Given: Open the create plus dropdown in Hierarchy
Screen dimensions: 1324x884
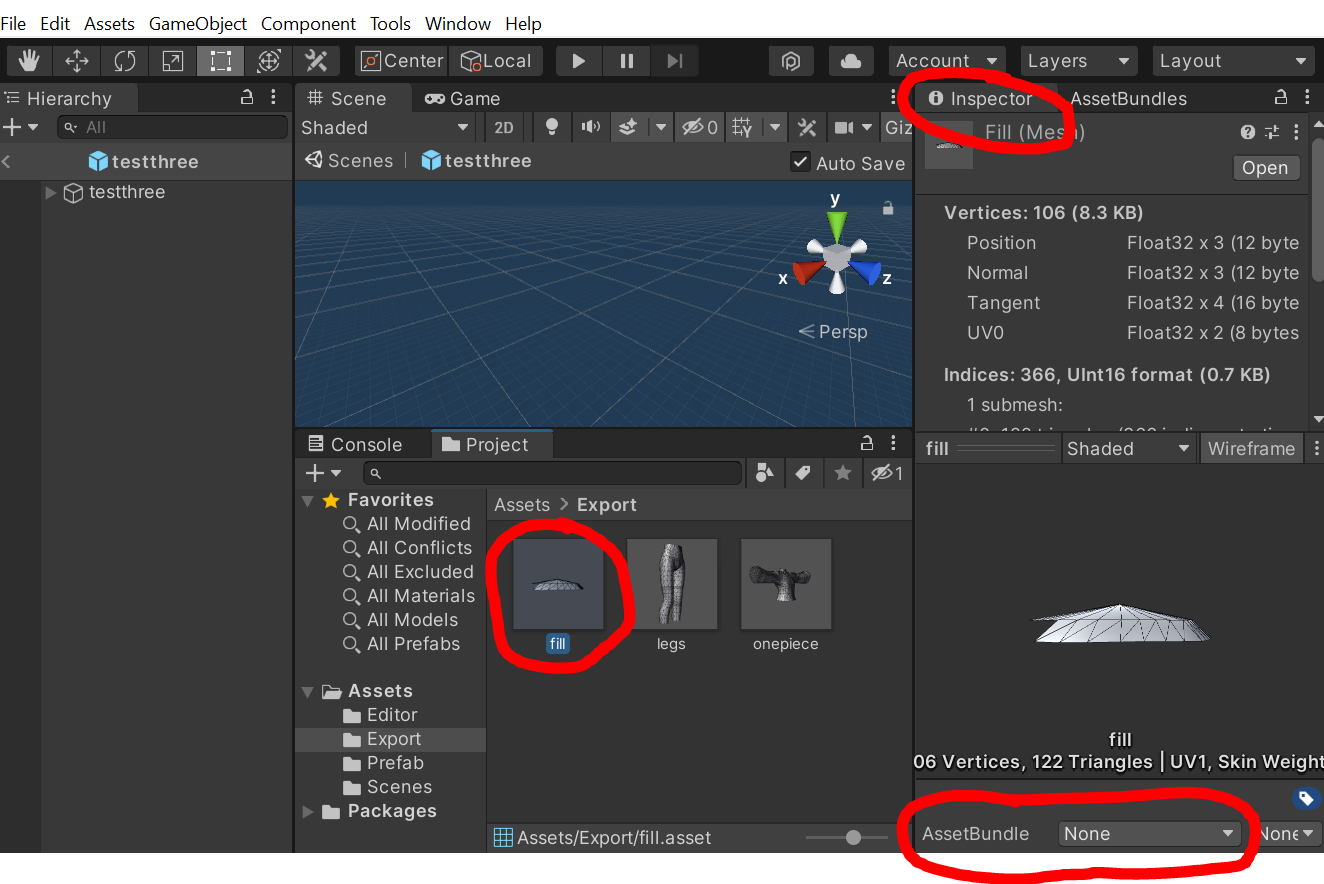Looking at the screenshot, I should click(x=20, y=127).
